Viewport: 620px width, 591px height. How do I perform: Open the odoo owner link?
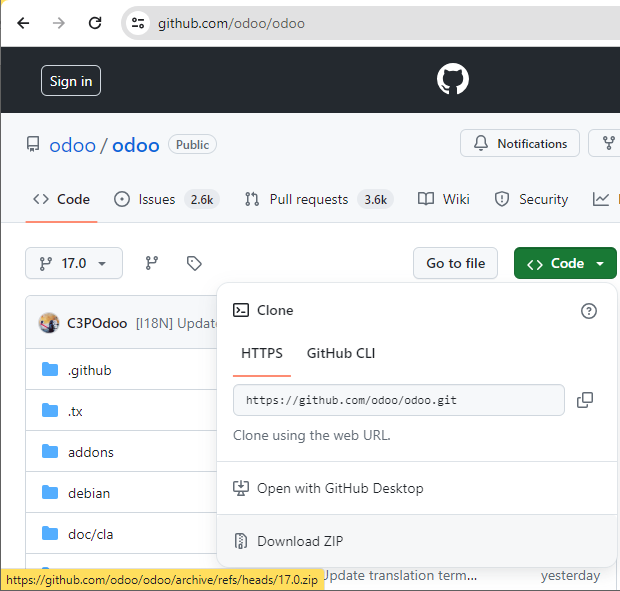72,145
